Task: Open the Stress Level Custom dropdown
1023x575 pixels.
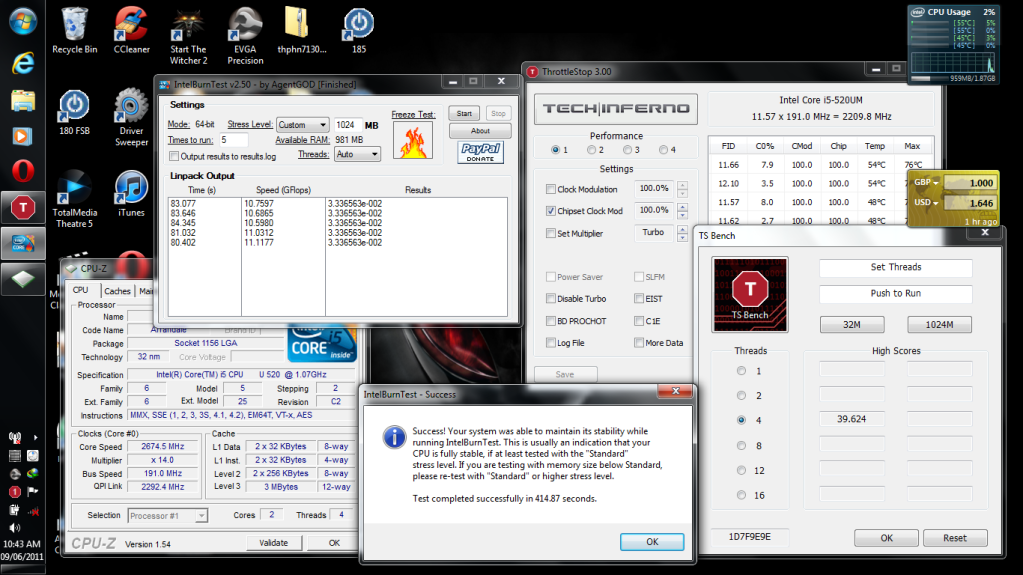Action: click(x=302, y=125)
